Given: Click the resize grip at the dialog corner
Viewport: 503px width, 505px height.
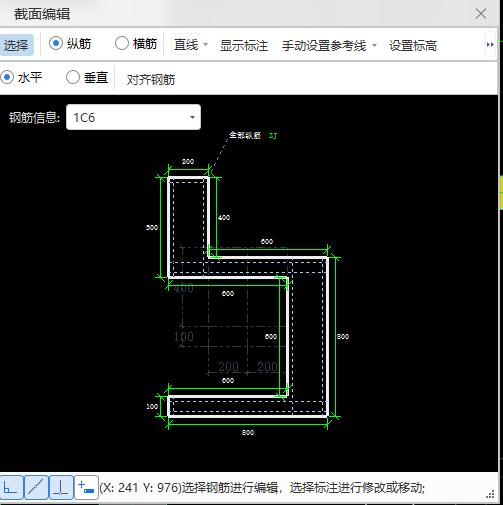Looking at the screenshot, I should [490, 494].
